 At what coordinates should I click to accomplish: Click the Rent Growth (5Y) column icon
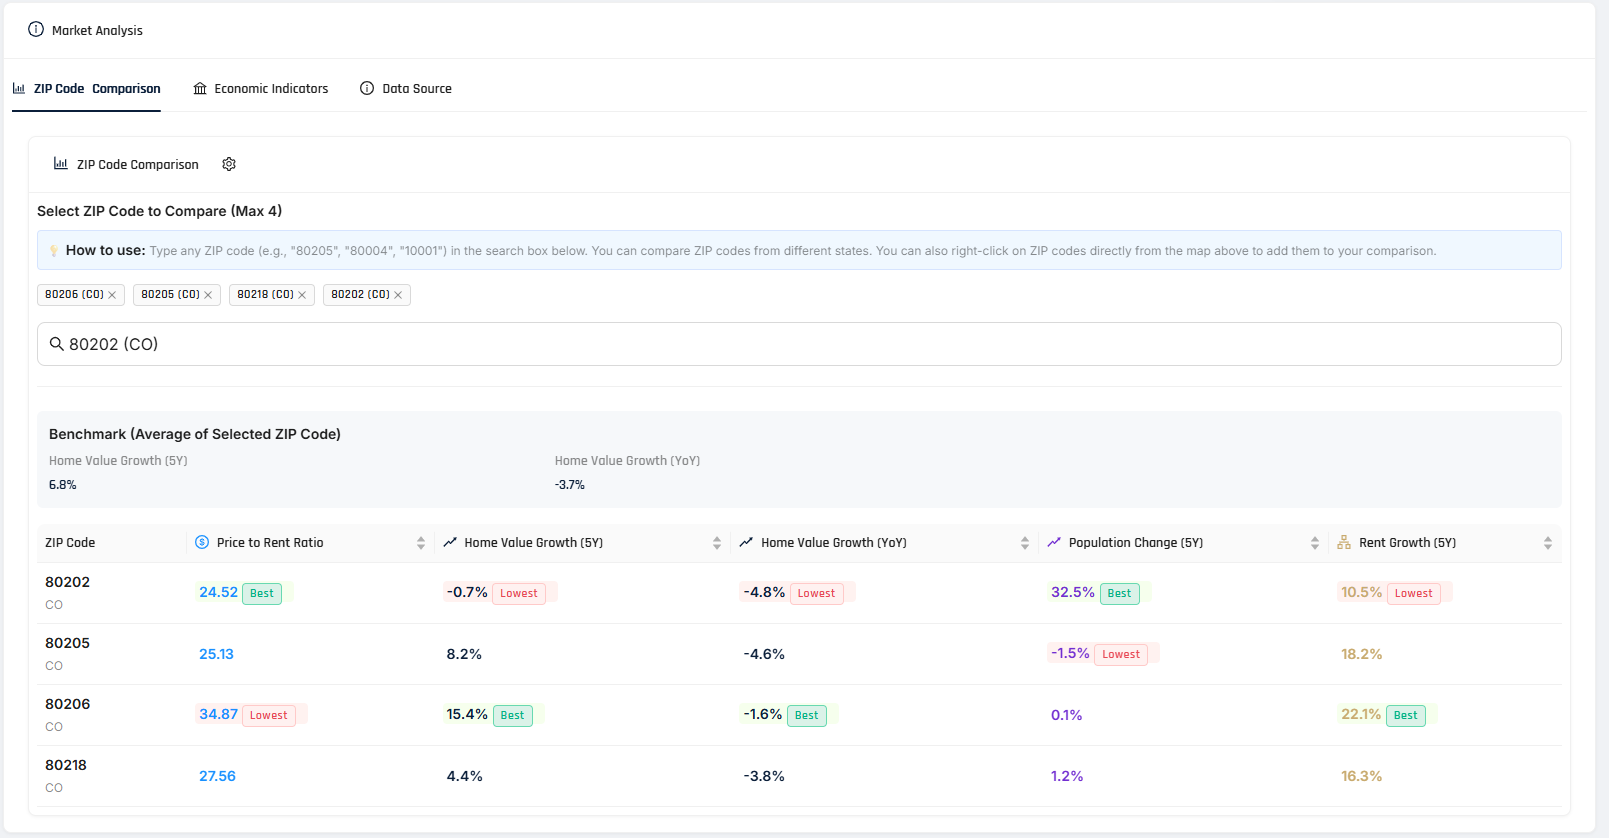(x=1343, y=542)
